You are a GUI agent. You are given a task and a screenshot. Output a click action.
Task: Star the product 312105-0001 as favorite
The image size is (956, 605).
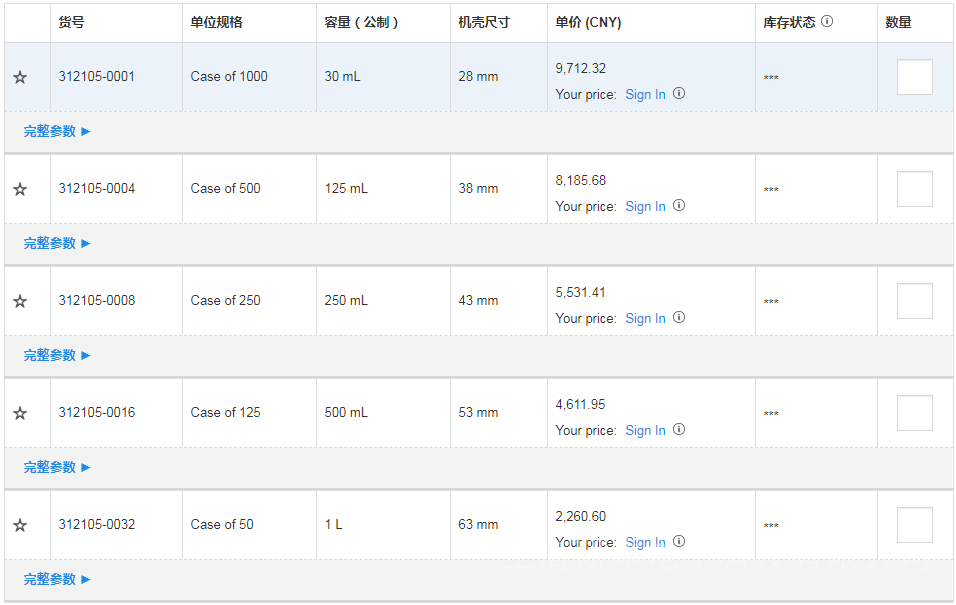[x=20, y=77]
